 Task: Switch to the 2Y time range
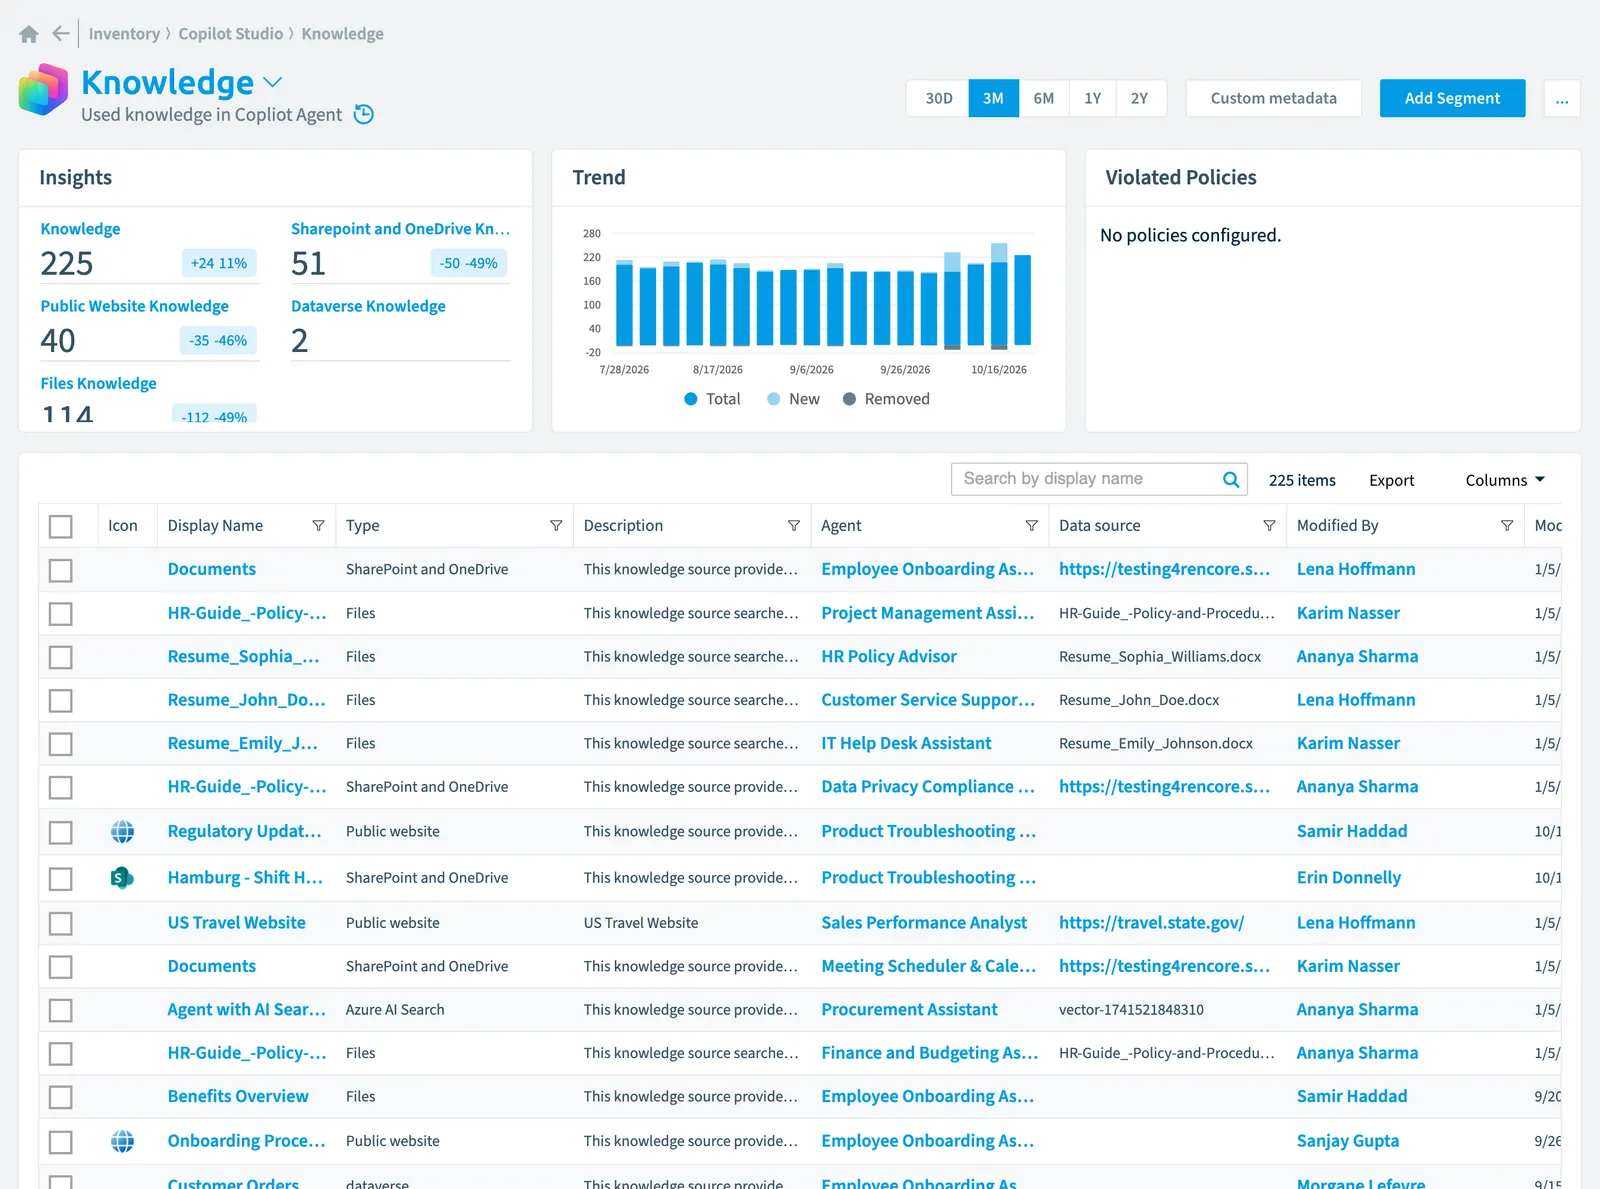[1140, 99]
